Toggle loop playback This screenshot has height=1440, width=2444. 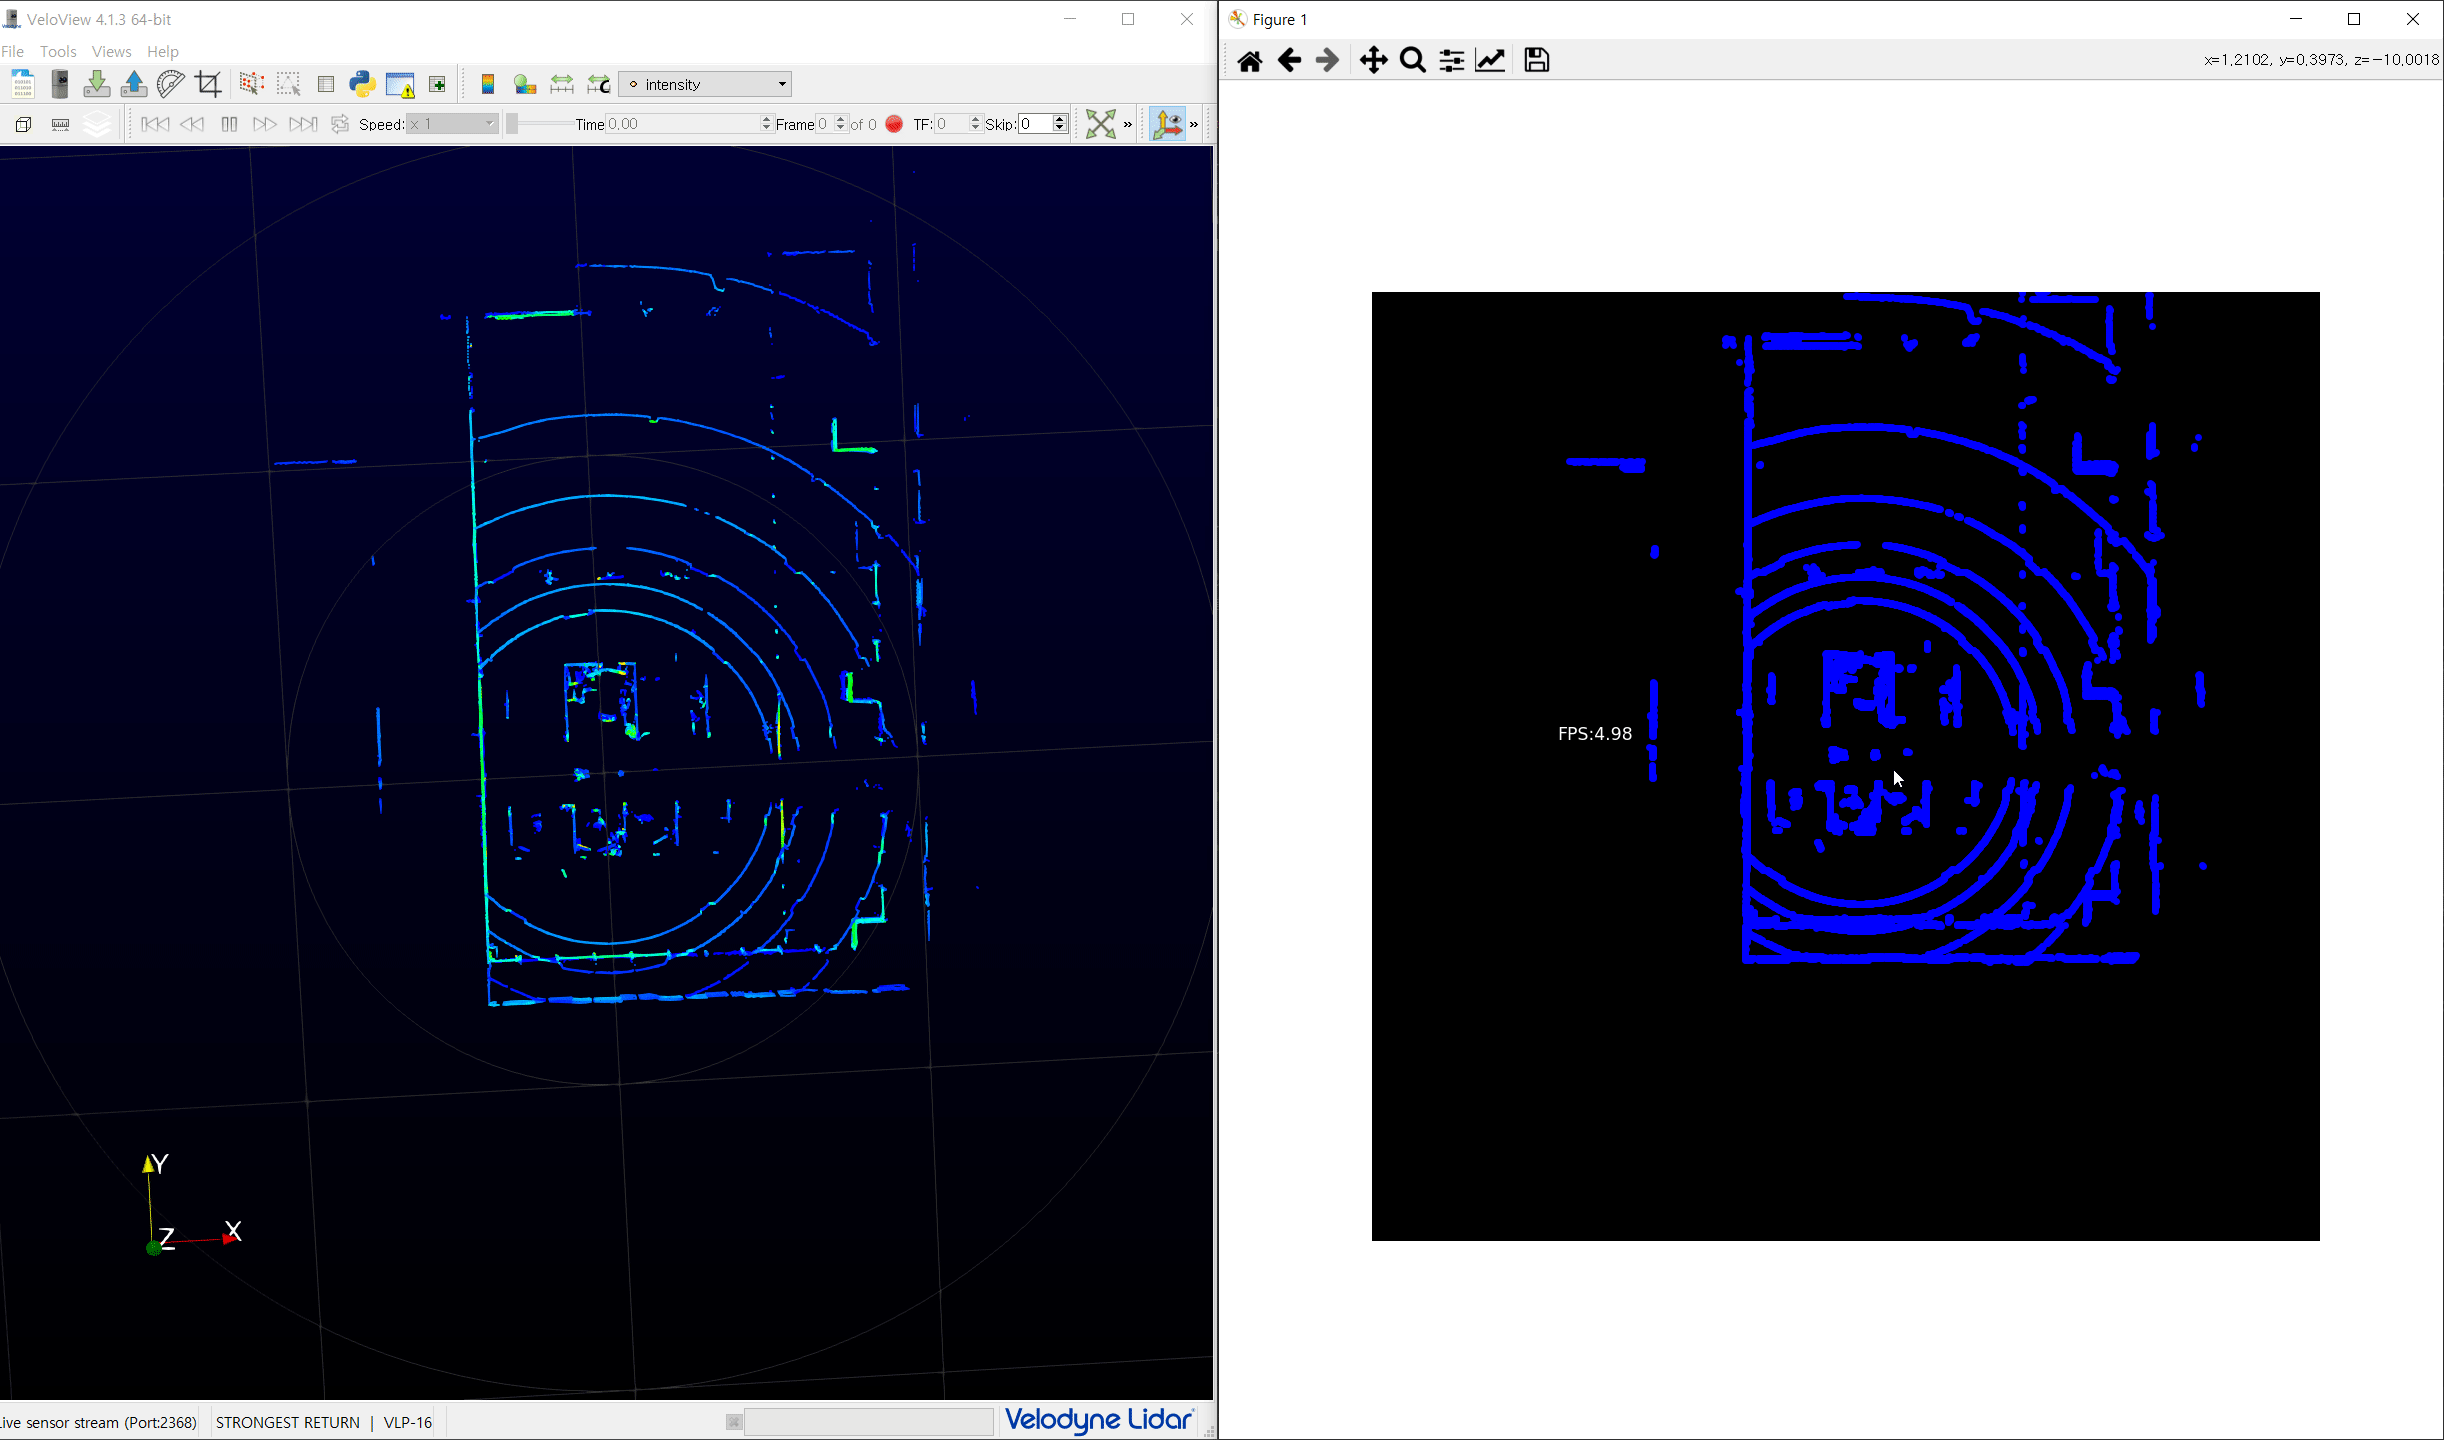click(339, 124)
